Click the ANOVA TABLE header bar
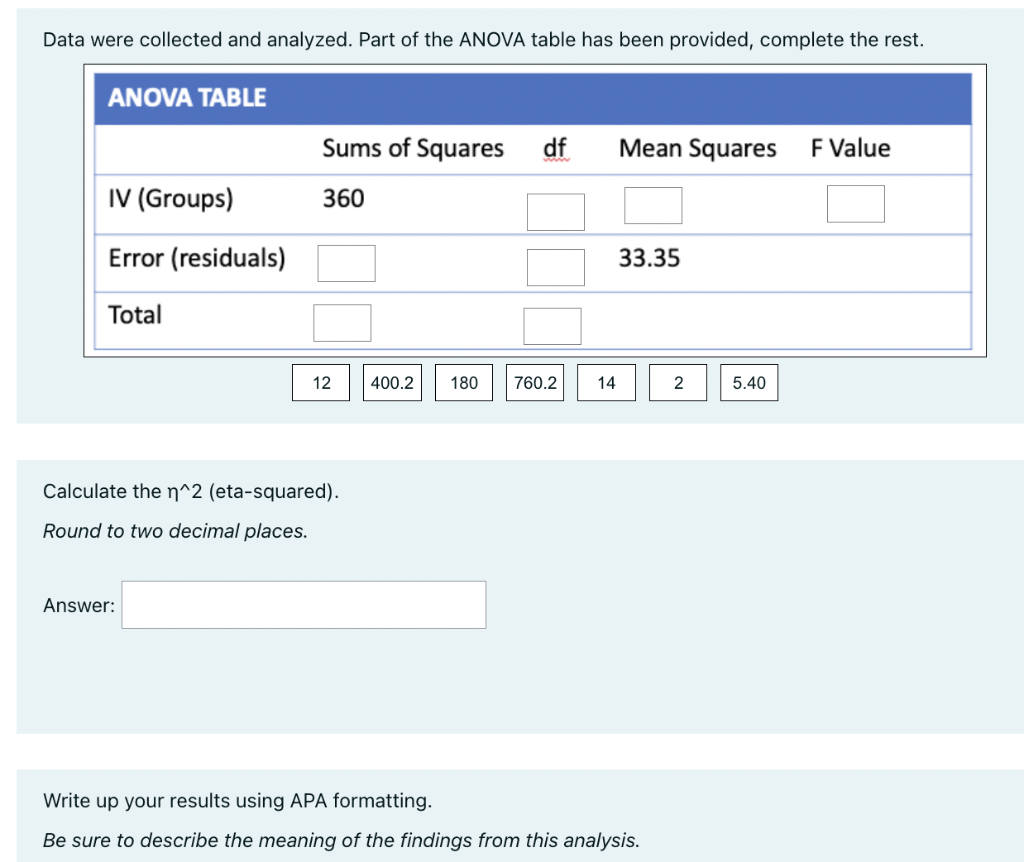Screen dimensions: 1024x862 point(186,97)
